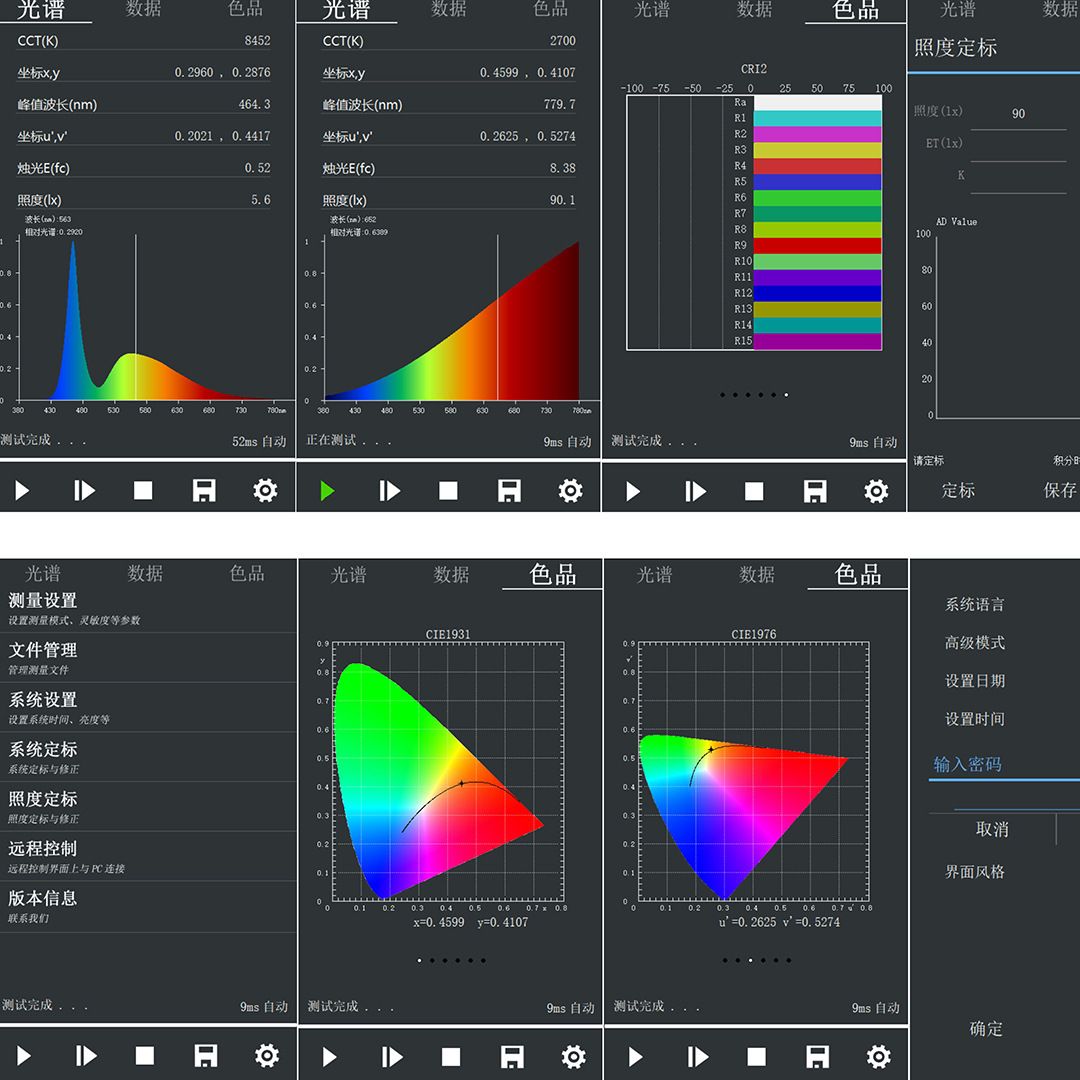The image size is (1080, 1080).
Task: Click the save floppy icon in the CRI2 panel
Action: point(815,491)
